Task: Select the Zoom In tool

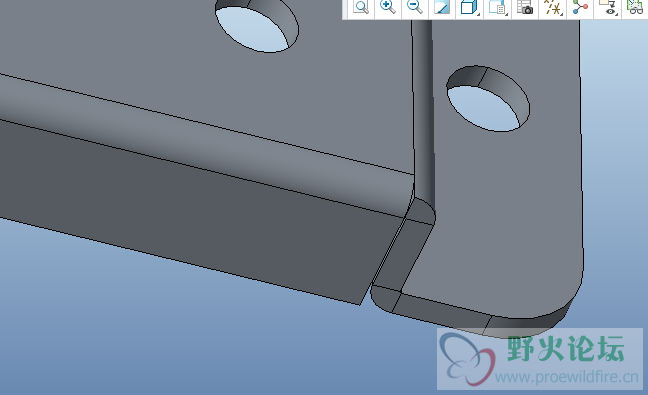Action: click(388, 7)
